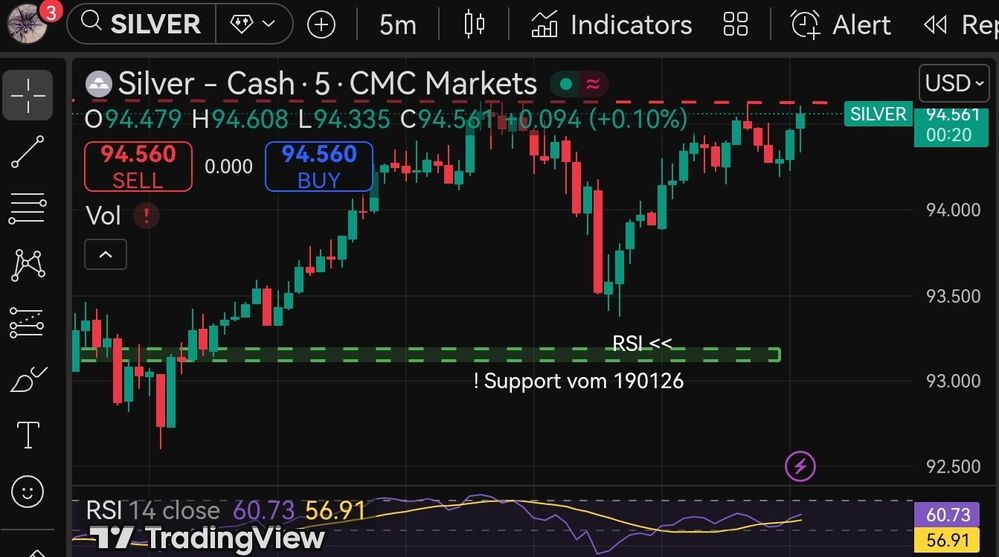Open the SILVER symbol search
Image resolution: width=999 pixels, height=557 pixels.
141,24
